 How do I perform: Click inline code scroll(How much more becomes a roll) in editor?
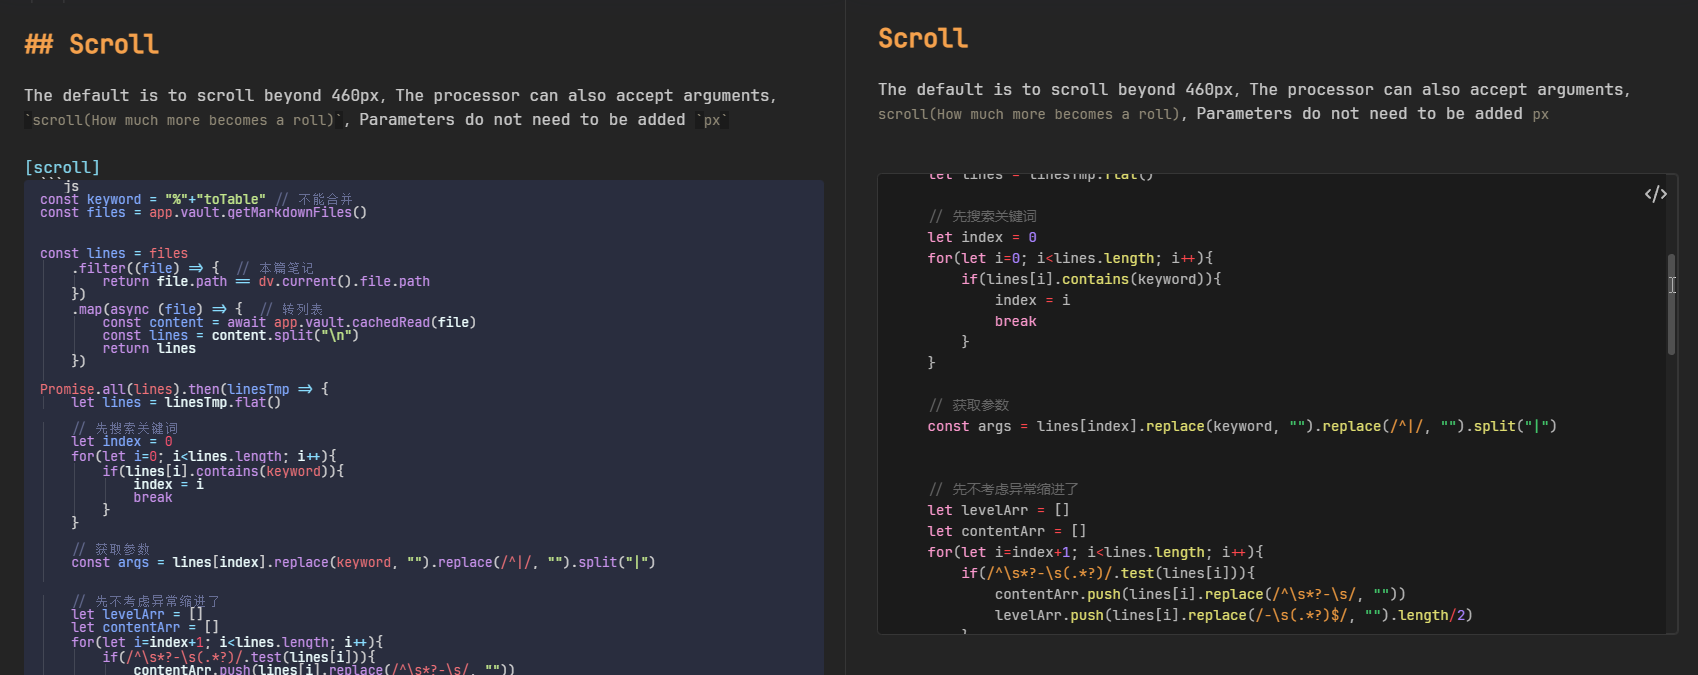183,120
